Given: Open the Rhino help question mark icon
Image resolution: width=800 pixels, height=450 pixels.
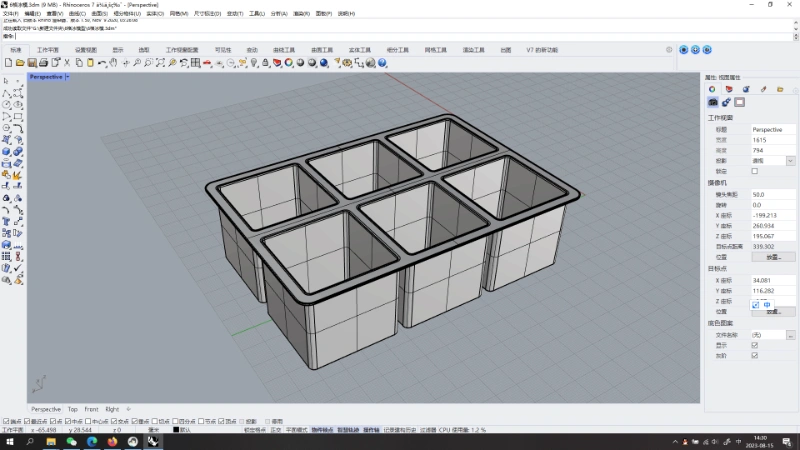Looking at the screenshot, I should point(382,62).
